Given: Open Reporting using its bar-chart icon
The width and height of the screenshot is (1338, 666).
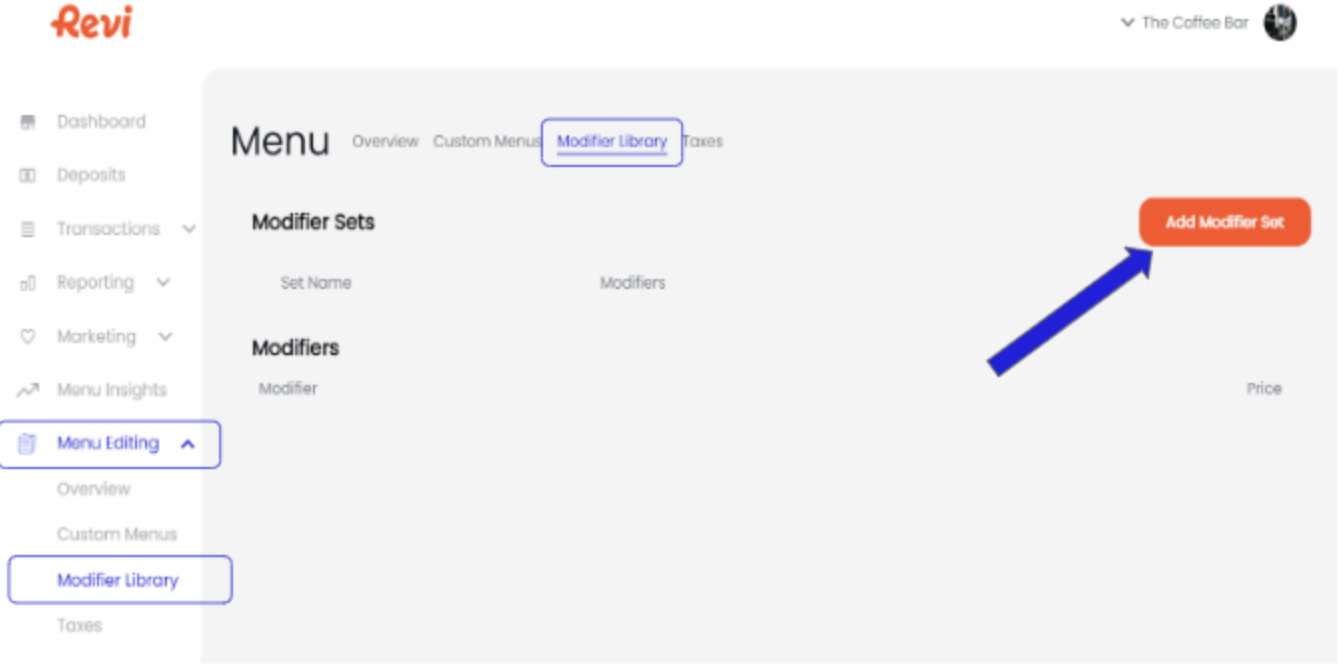Looking at the screenshot, I should pos(26,282).
